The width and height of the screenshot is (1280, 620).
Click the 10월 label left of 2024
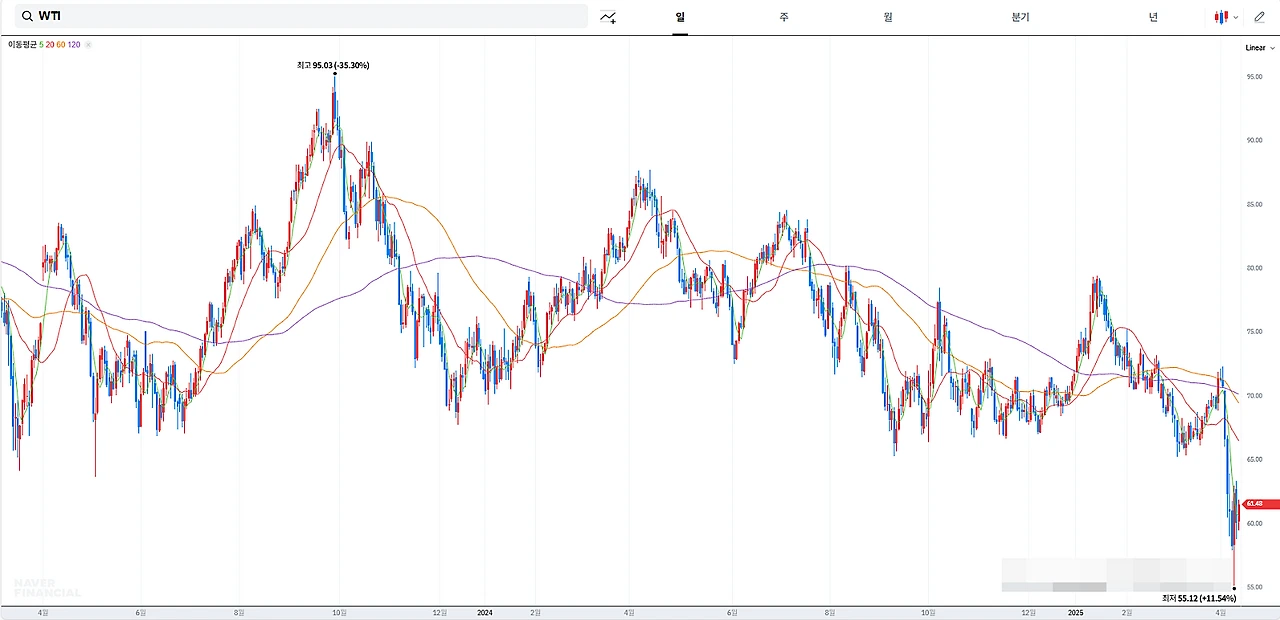[x=340, y=612]
